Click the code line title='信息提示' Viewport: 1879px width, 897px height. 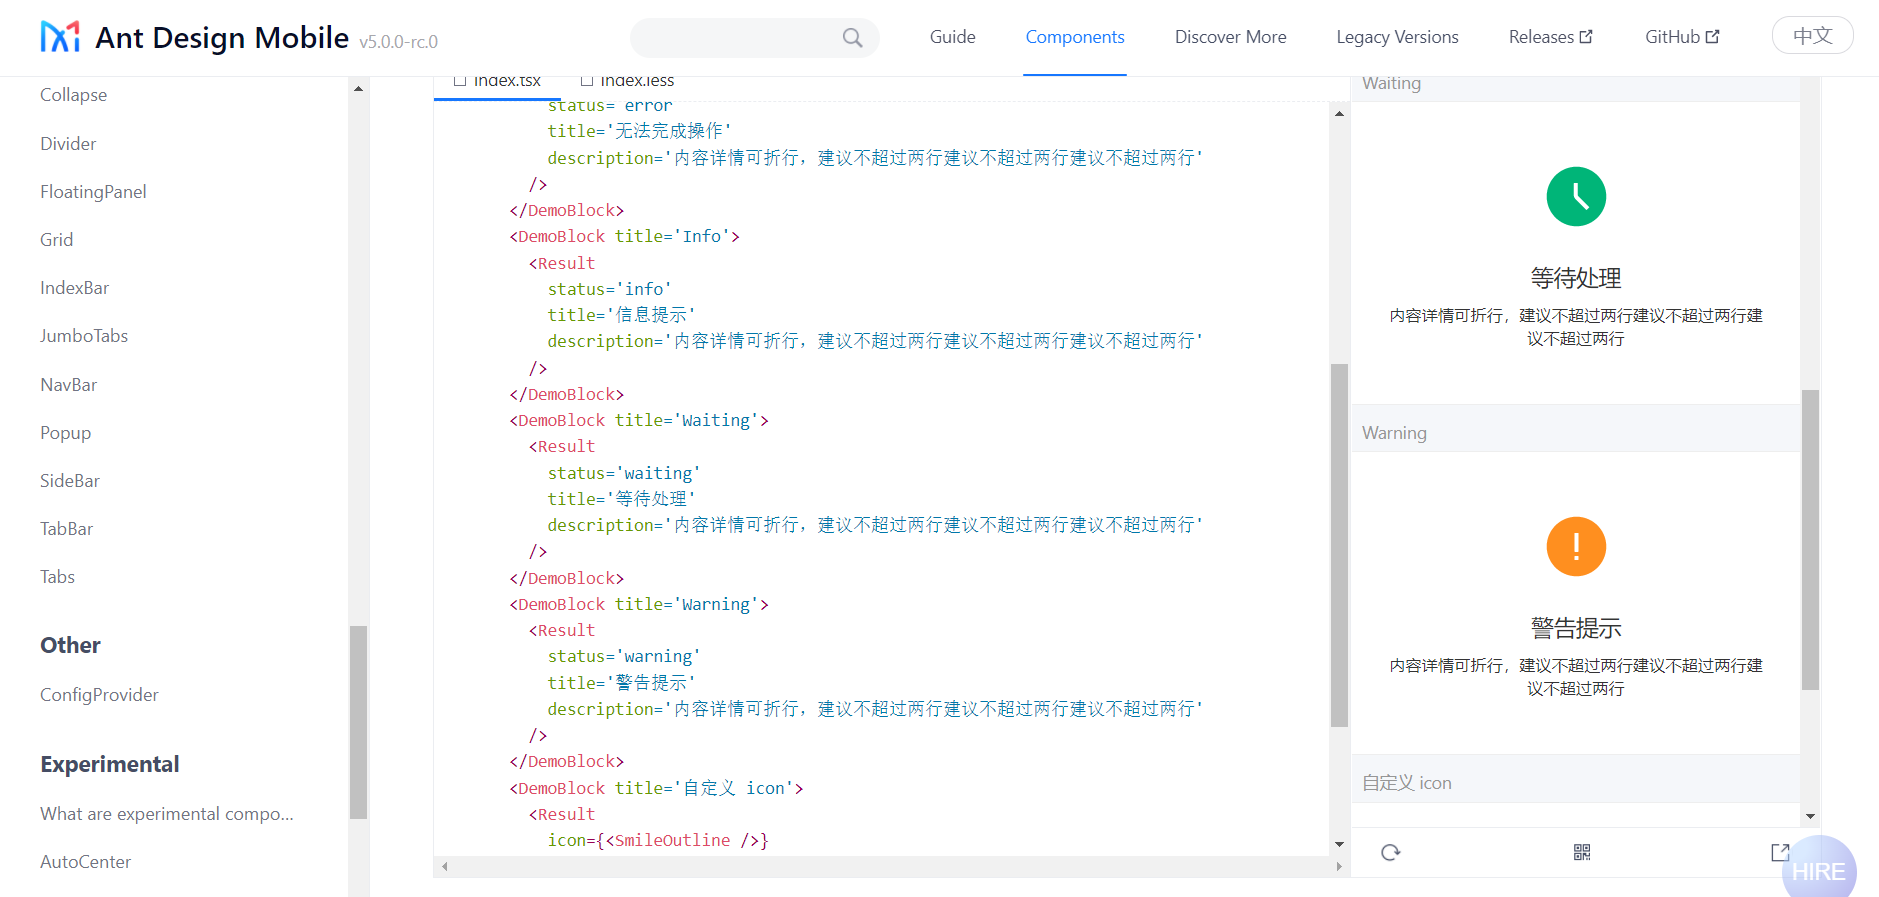coord(621,315)
